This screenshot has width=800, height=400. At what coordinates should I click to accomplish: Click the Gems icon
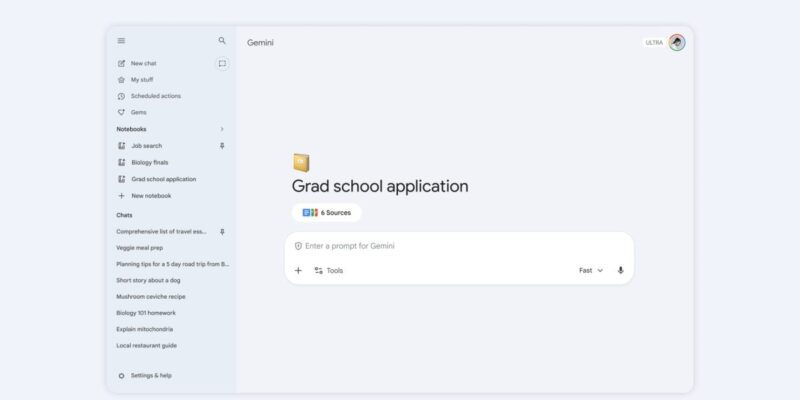(x=121, y=113)
